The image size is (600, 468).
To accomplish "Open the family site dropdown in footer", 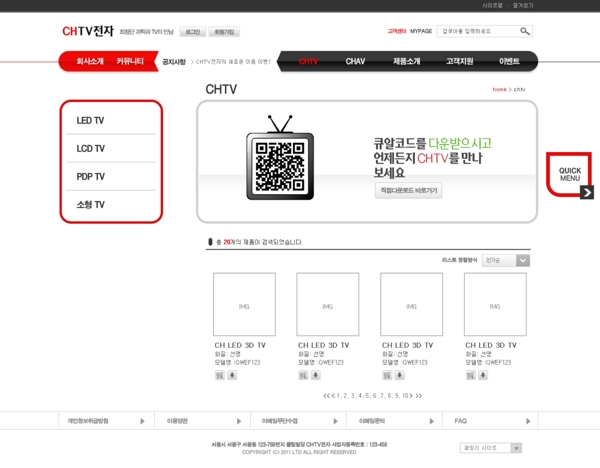I will [x=491, y=448].
